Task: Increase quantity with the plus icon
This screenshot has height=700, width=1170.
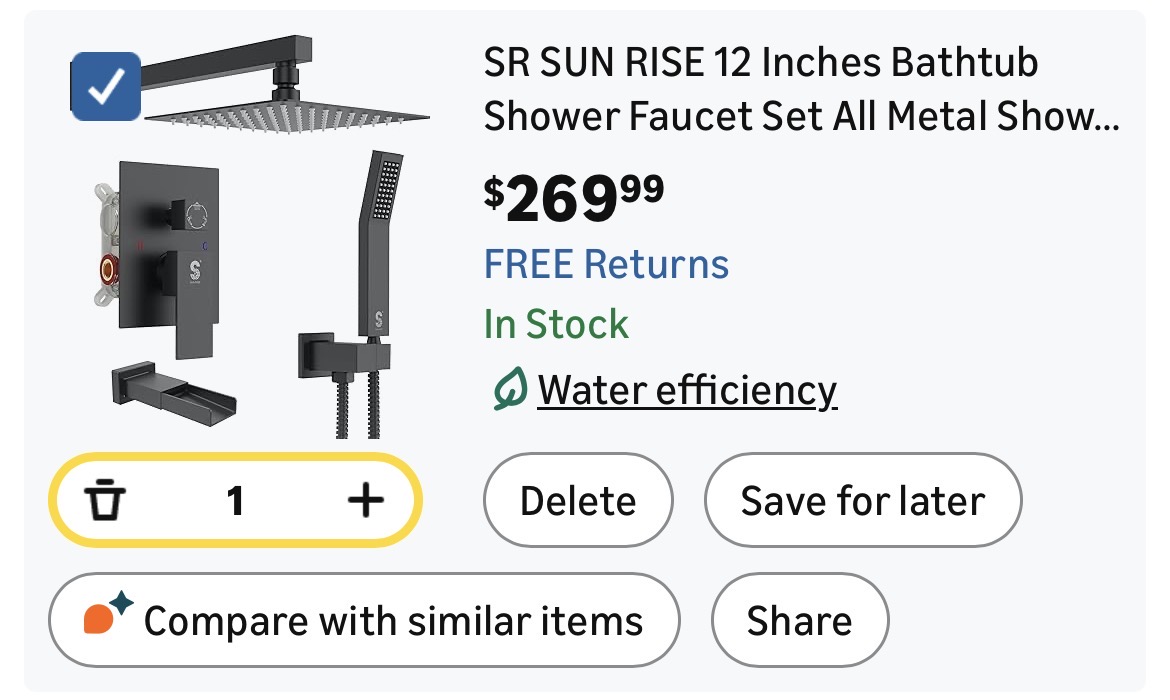Action: click(365, 501)
